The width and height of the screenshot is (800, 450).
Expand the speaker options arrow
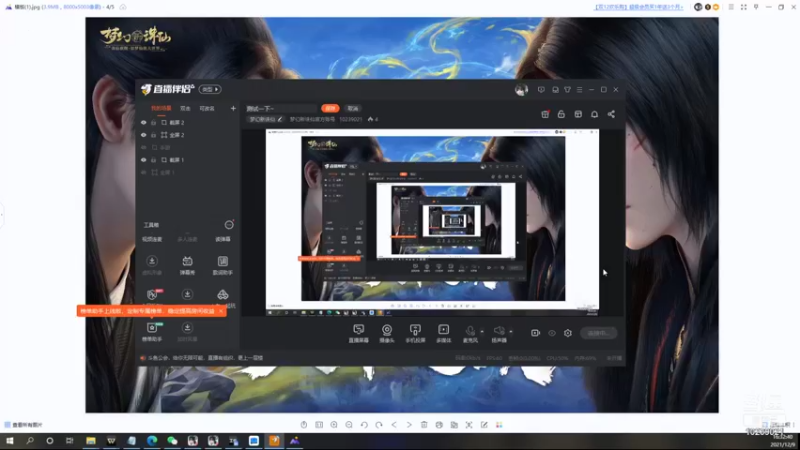511,332
